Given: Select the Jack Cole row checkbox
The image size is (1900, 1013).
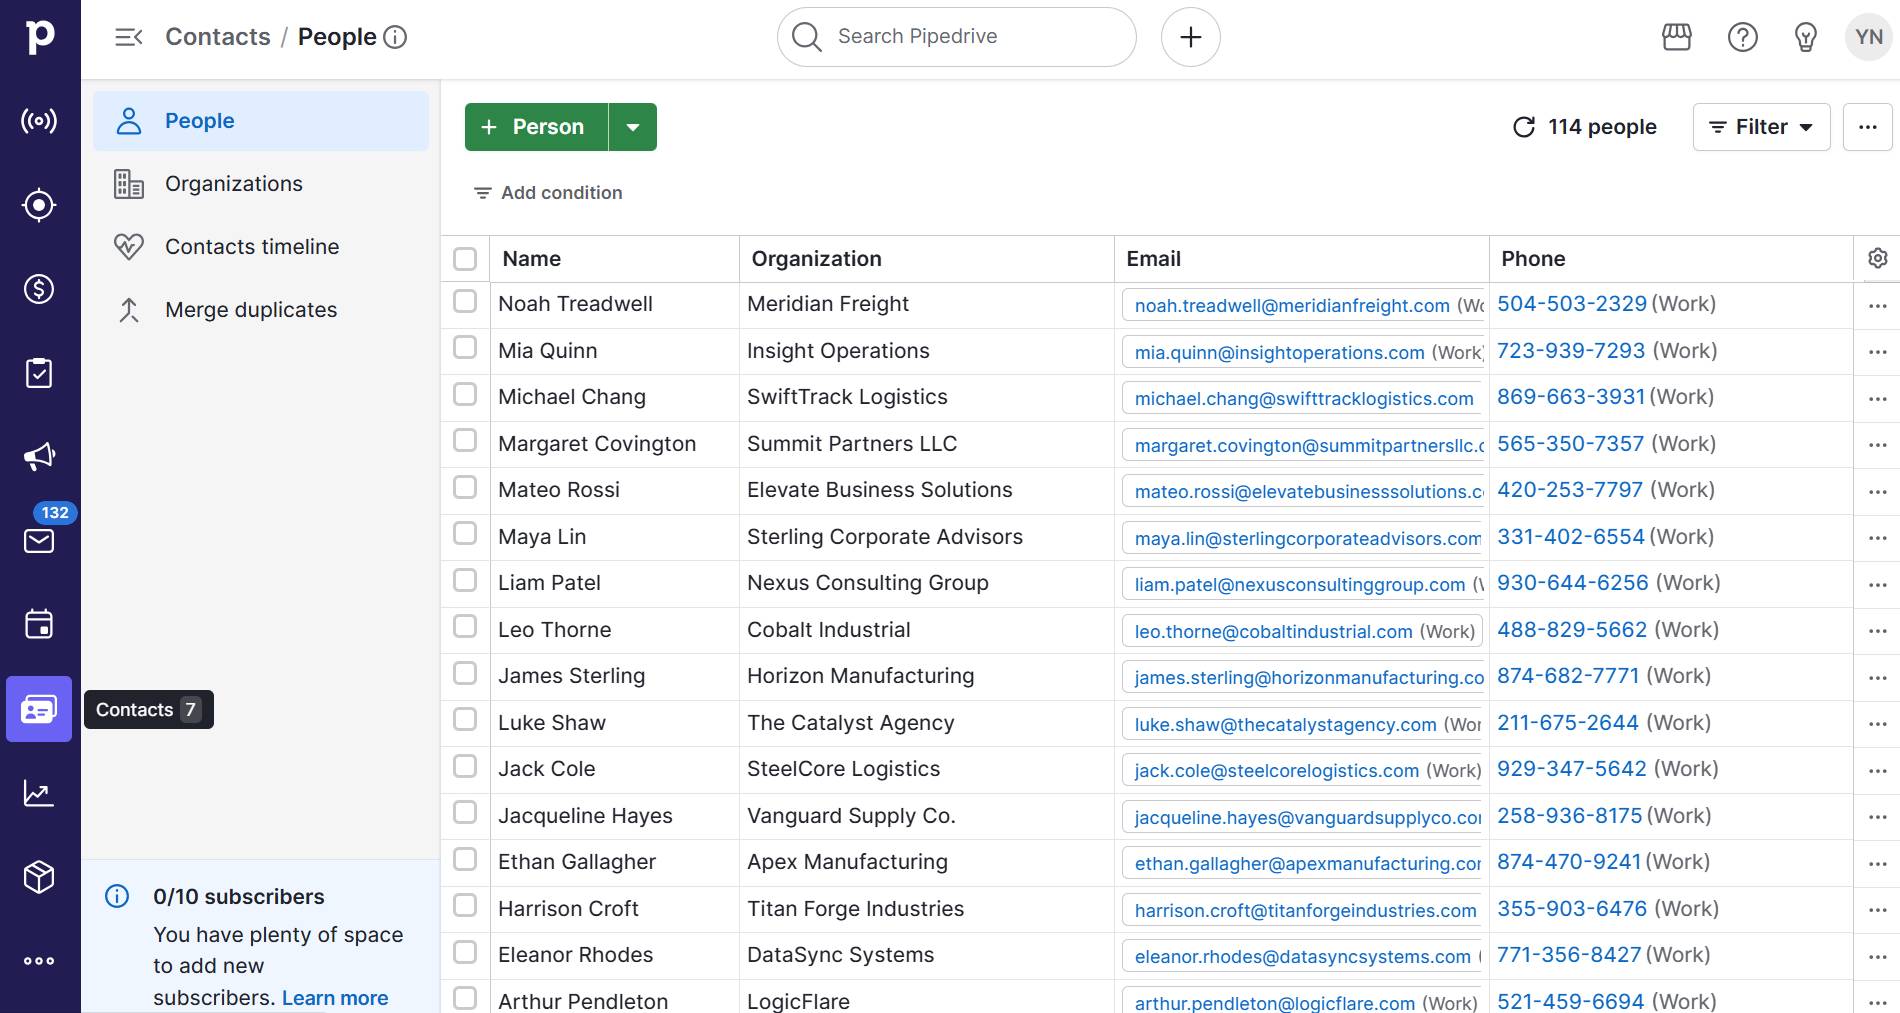Looking at the screenshot, I should pyautogui.click(x=465, y=766).
